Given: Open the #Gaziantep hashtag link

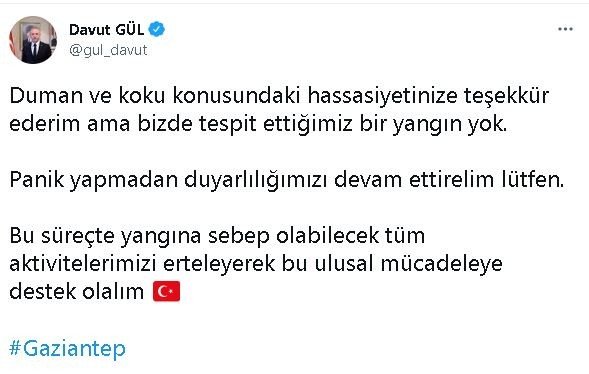Looking at the screenshot, I should (x=68, y=348).
